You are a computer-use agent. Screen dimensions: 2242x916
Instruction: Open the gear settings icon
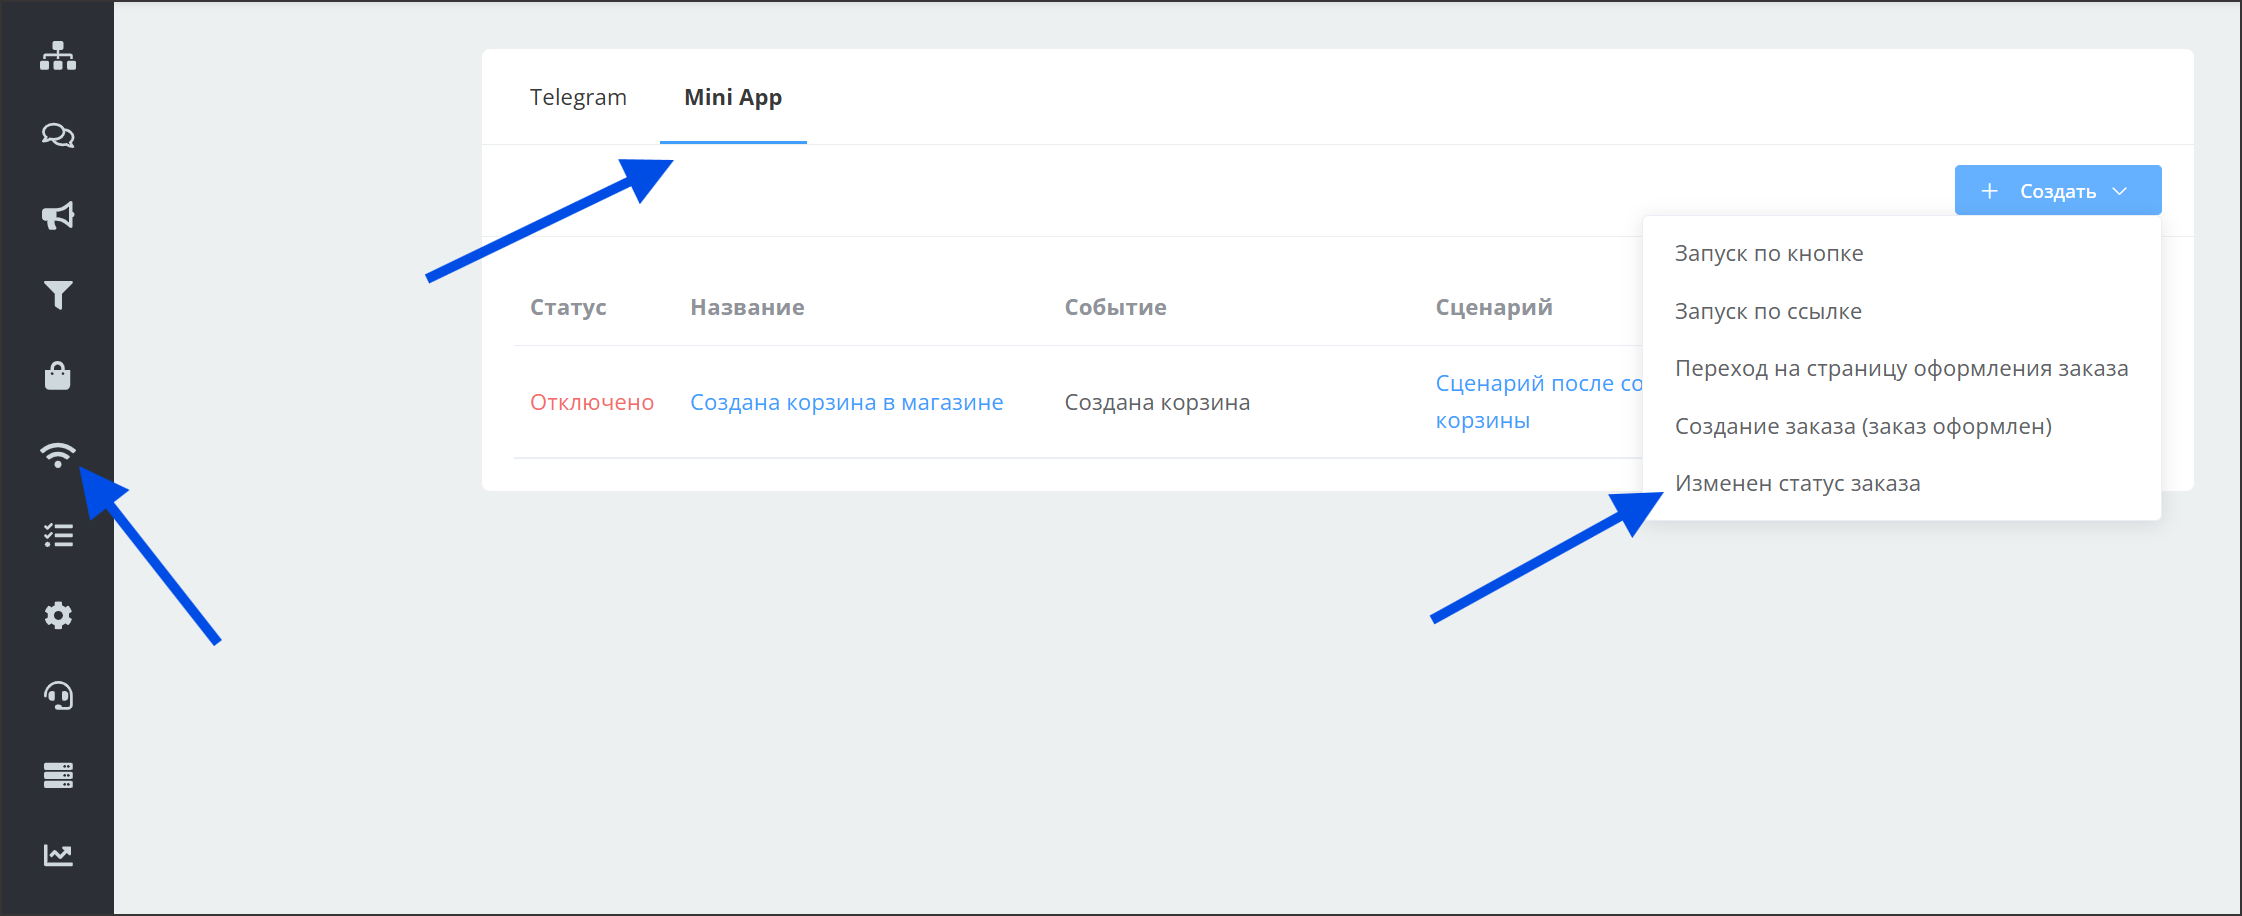[x=58, y=615]
